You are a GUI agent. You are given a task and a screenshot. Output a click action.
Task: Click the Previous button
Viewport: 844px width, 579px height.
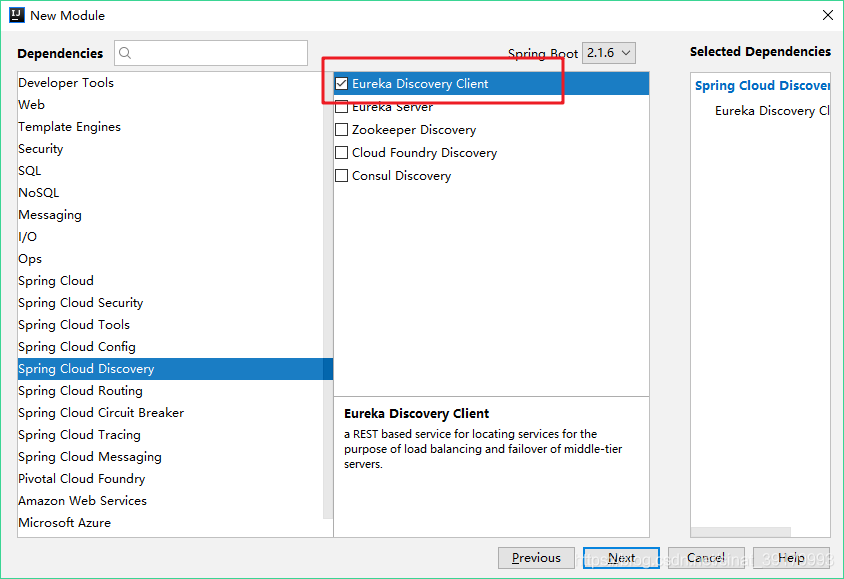coord(536,558)
